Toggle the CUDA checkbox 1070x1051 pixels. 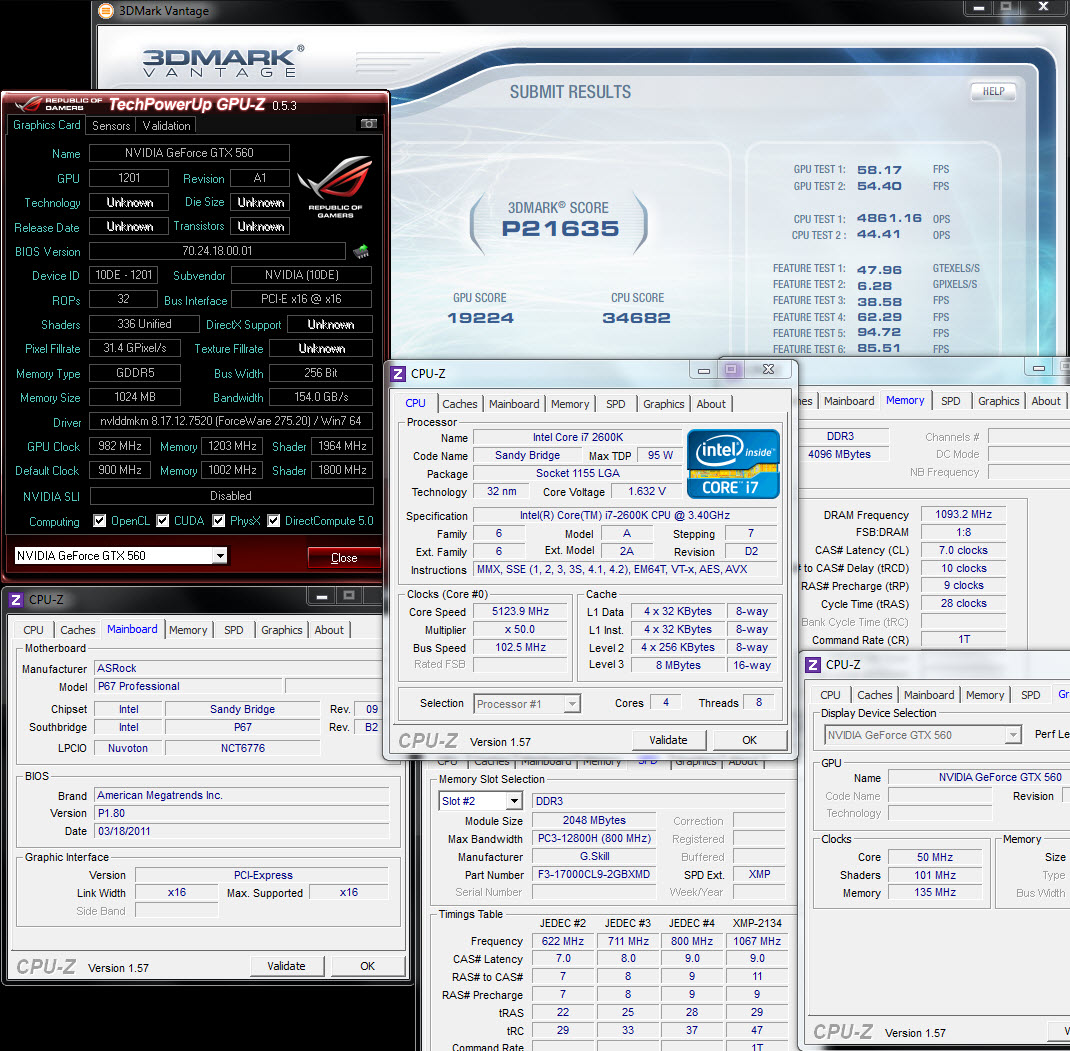(x=162, y=521)
